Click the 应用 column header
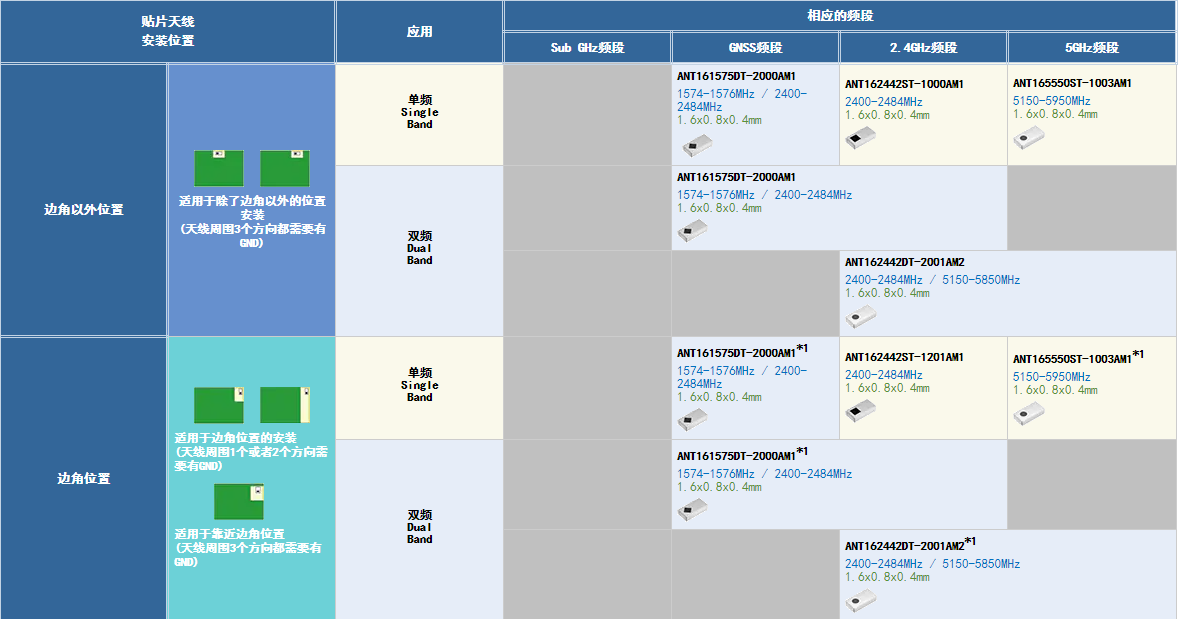Viewport: 1178px width, 619px height. (x=419, y=32)
